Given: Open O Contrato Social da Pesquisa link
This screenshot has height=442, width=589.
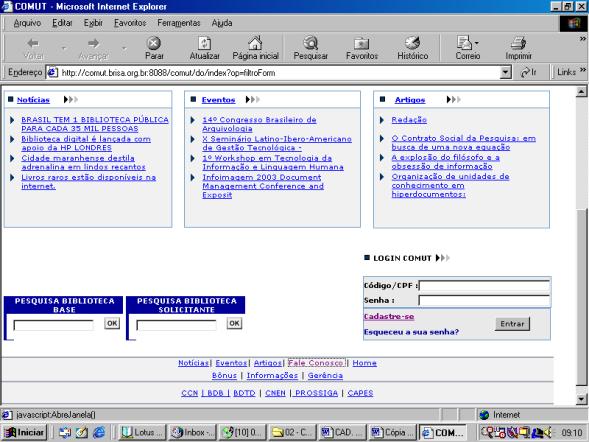Looking at the screenshot, I should point(464,142).
